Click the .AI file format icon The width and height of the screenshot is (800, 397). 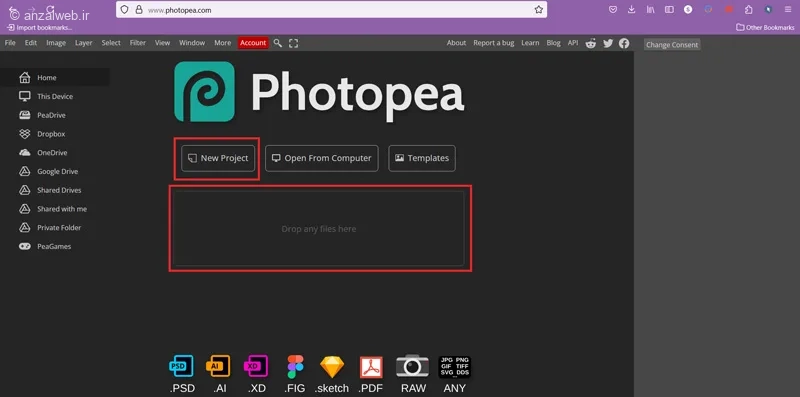pos(218,367)
